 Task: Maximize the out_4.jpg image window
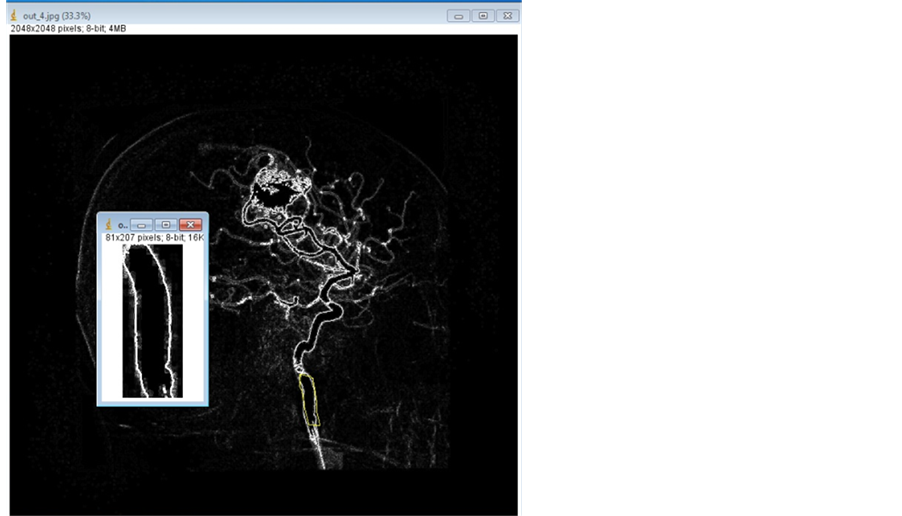coord(483,16)
